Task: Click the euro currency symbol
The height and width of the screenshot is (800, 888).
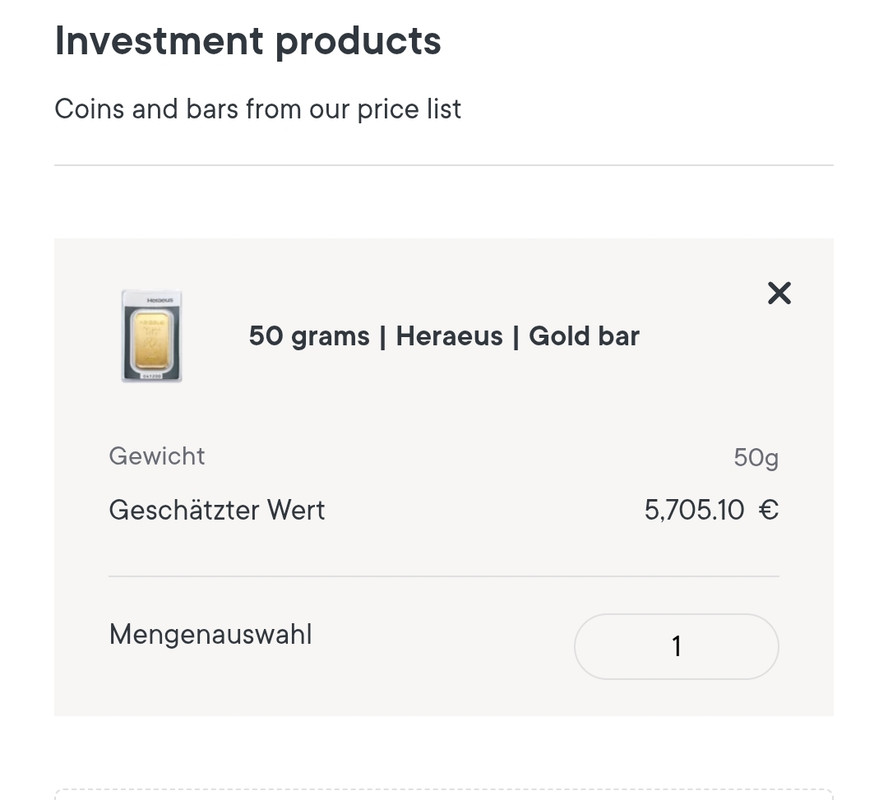Action: pos(768,510)
